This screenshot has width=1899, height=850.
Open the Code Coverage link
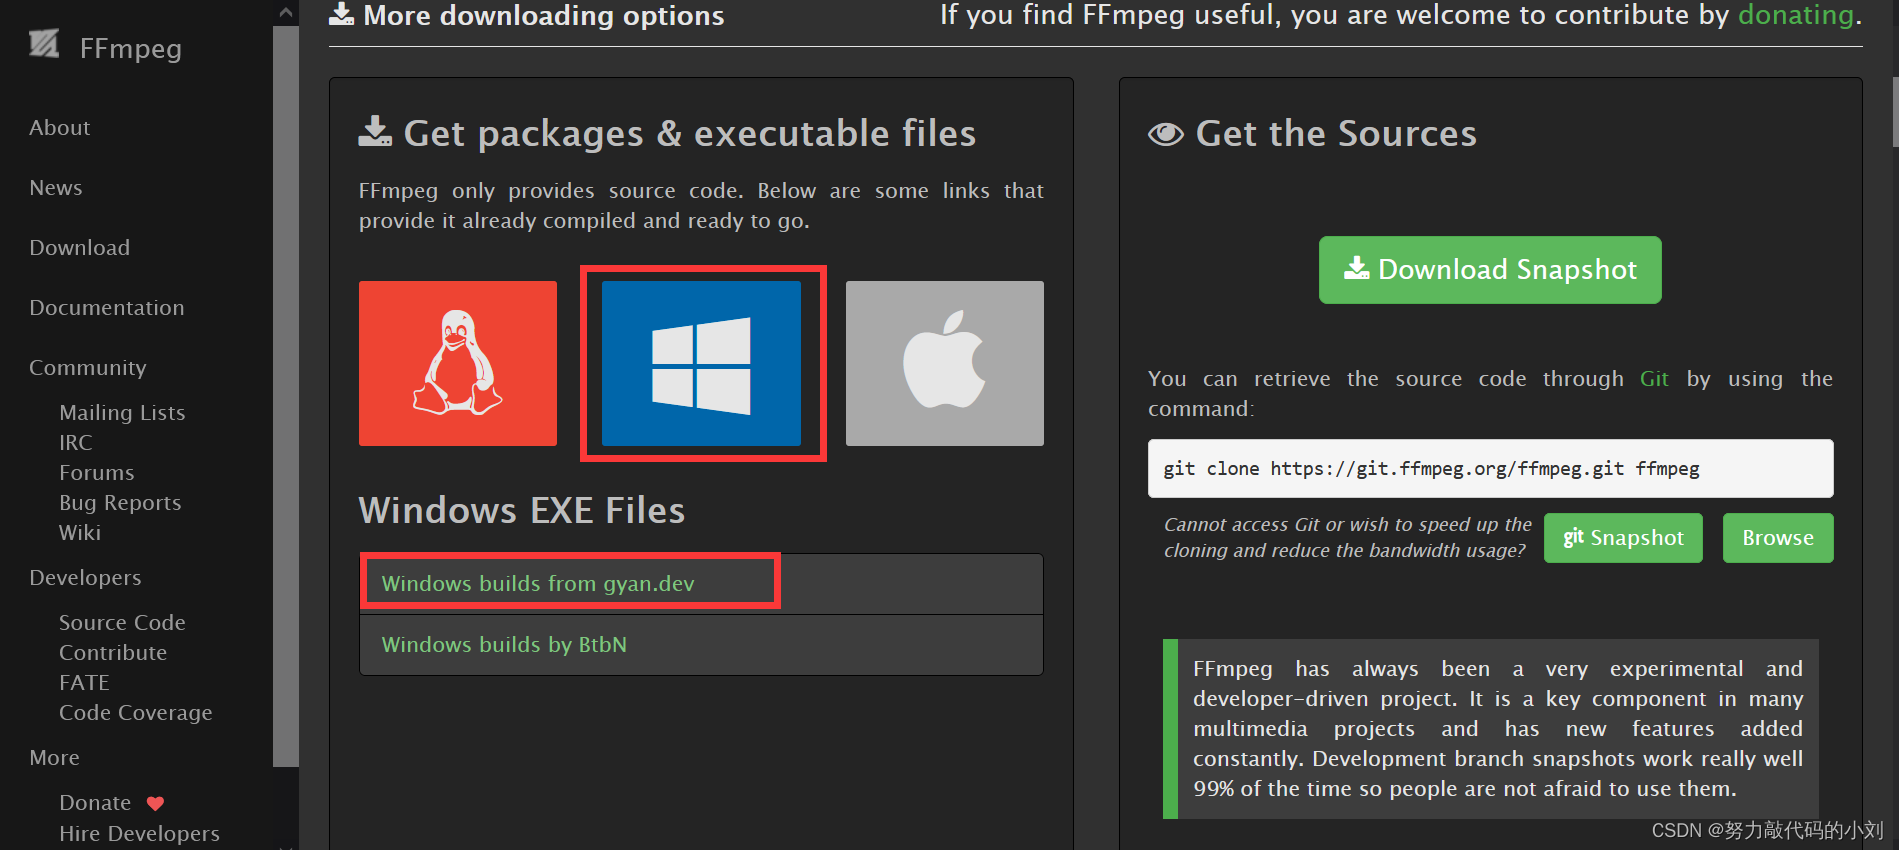tap(136, 713)
